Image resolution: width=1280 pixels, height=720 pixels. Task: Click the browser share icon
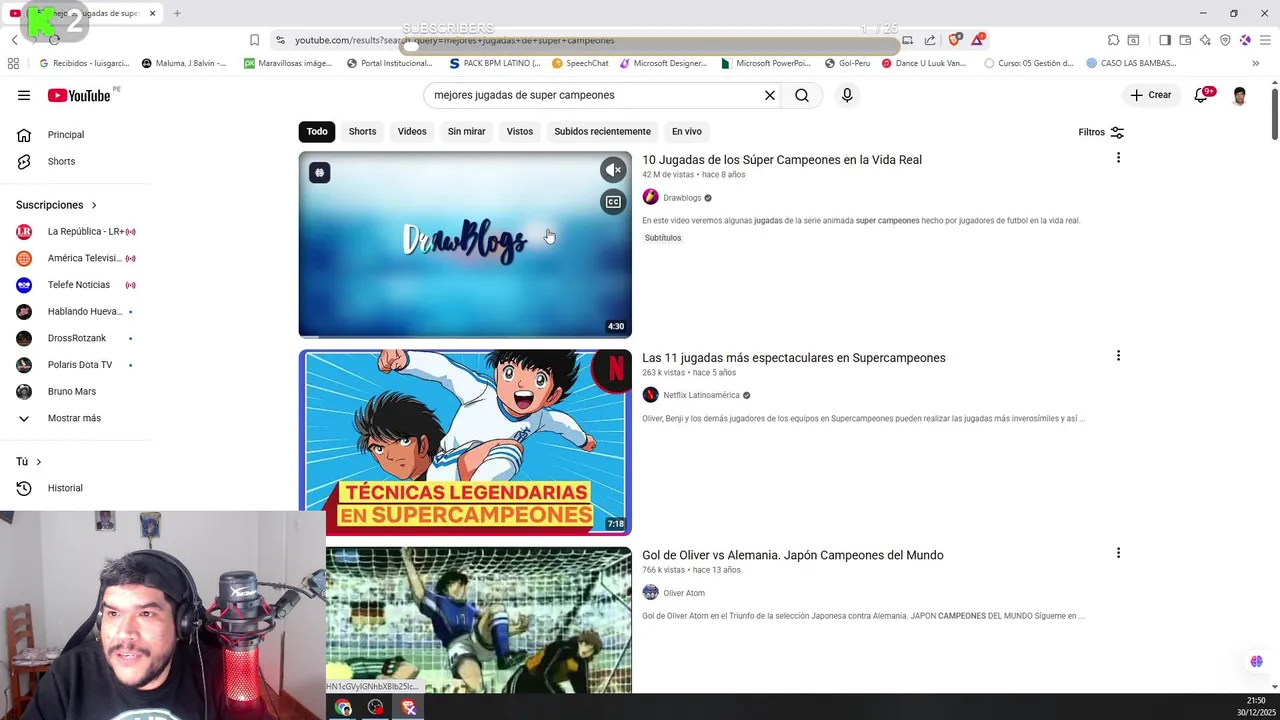pyautogui.click(x=930, y=40)
